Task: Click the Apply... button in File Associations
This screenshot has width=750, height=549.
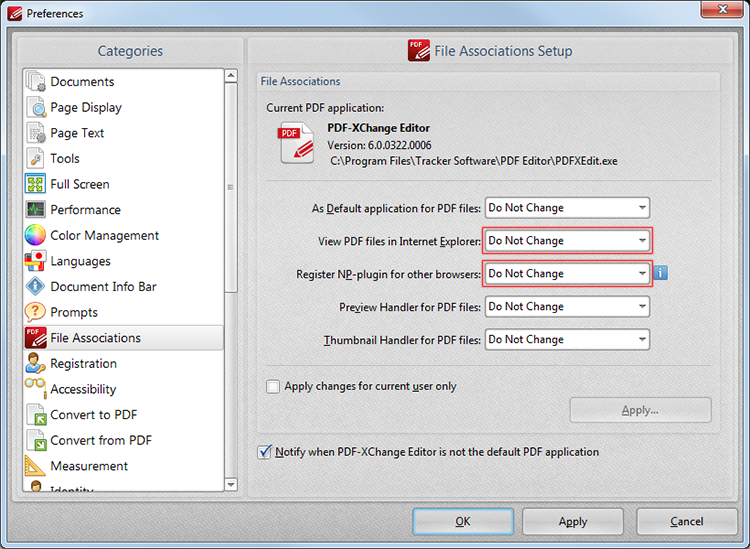Action: (x=640, y=410)
